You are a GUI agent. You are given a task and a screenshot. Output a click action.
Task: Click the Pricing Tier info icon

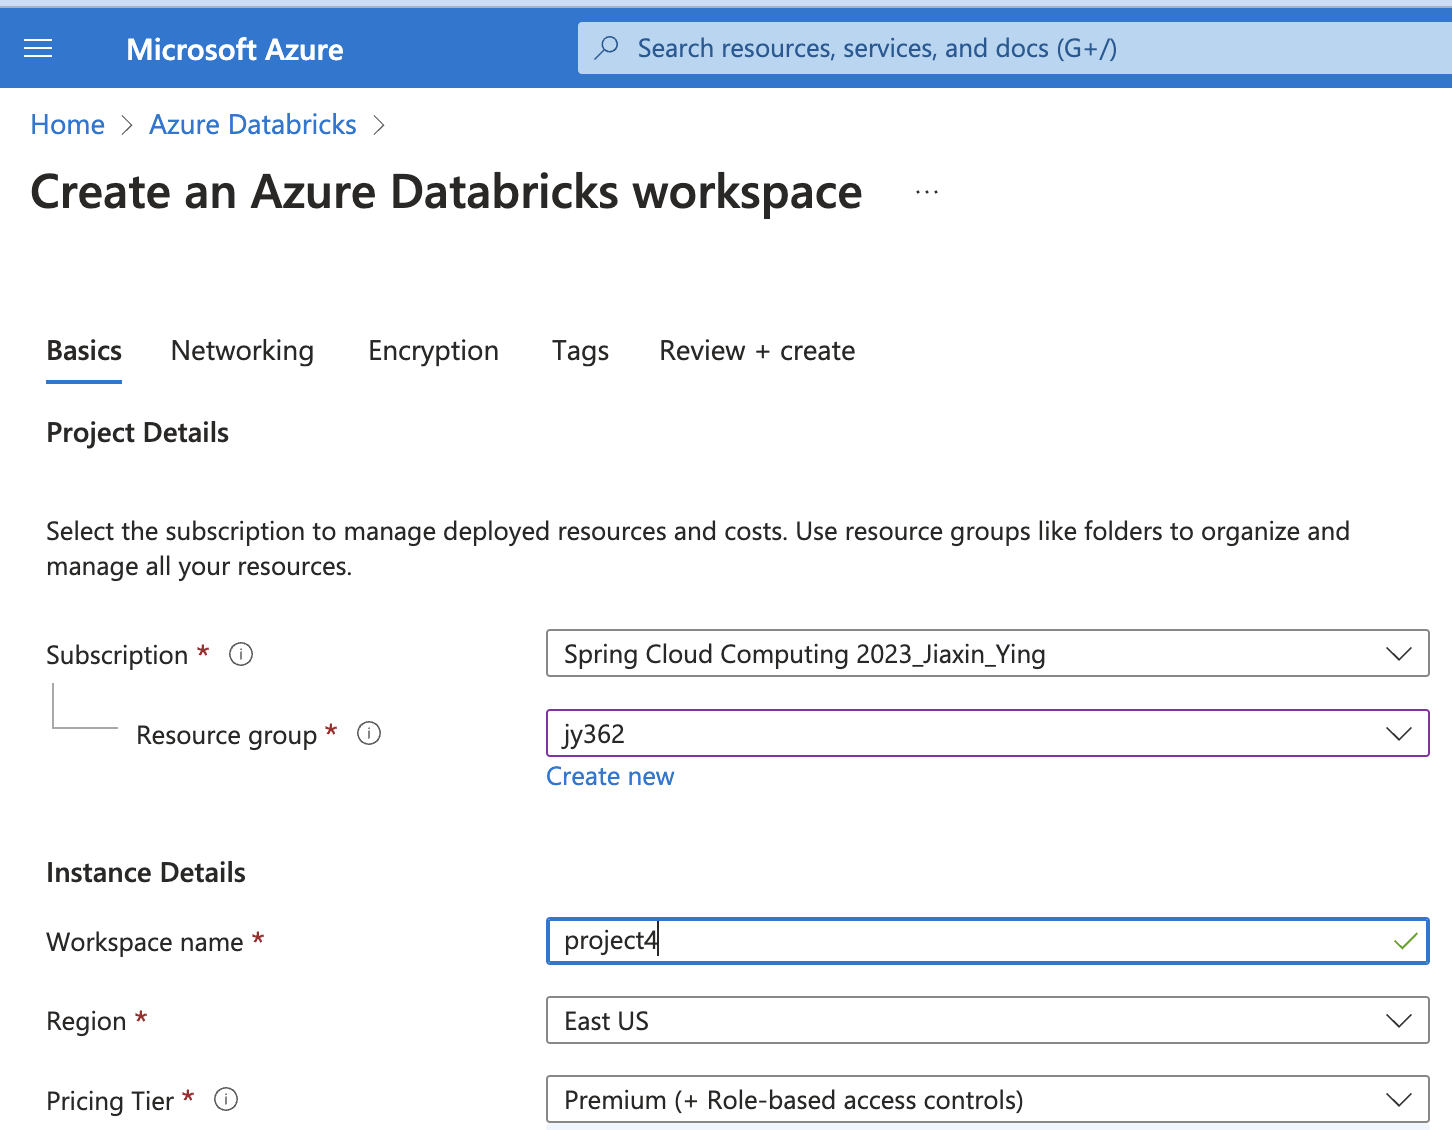tap(227, 1099)
